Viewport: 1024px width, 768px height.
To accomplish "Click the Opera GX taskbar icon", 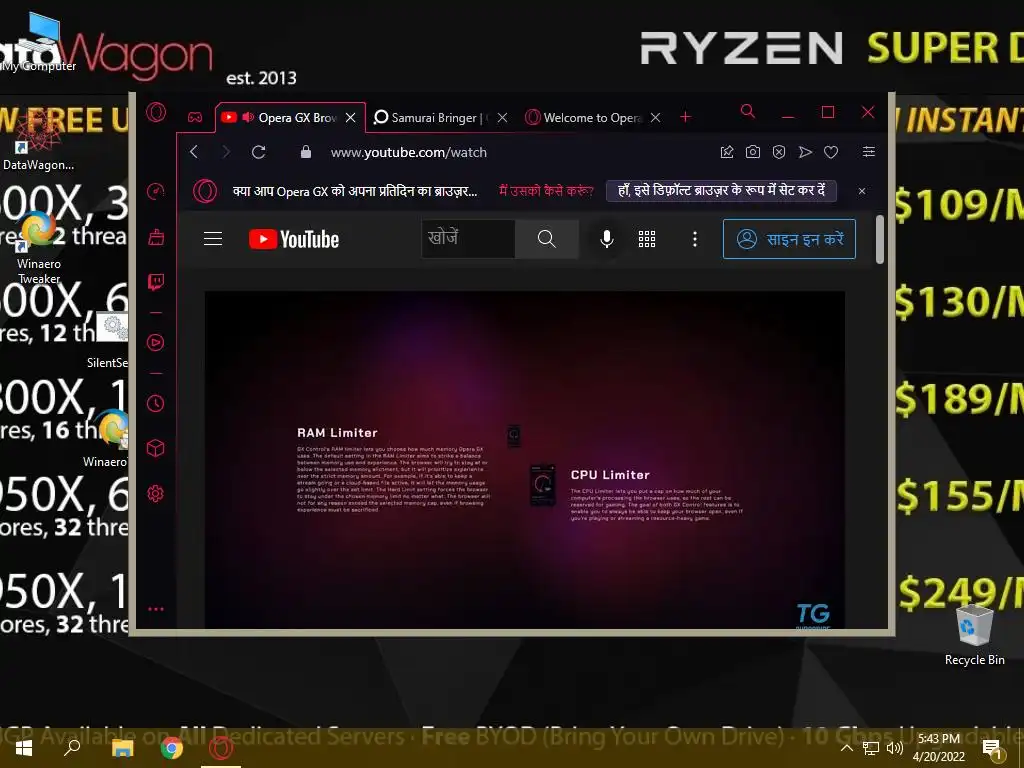I will click(221, 748).
